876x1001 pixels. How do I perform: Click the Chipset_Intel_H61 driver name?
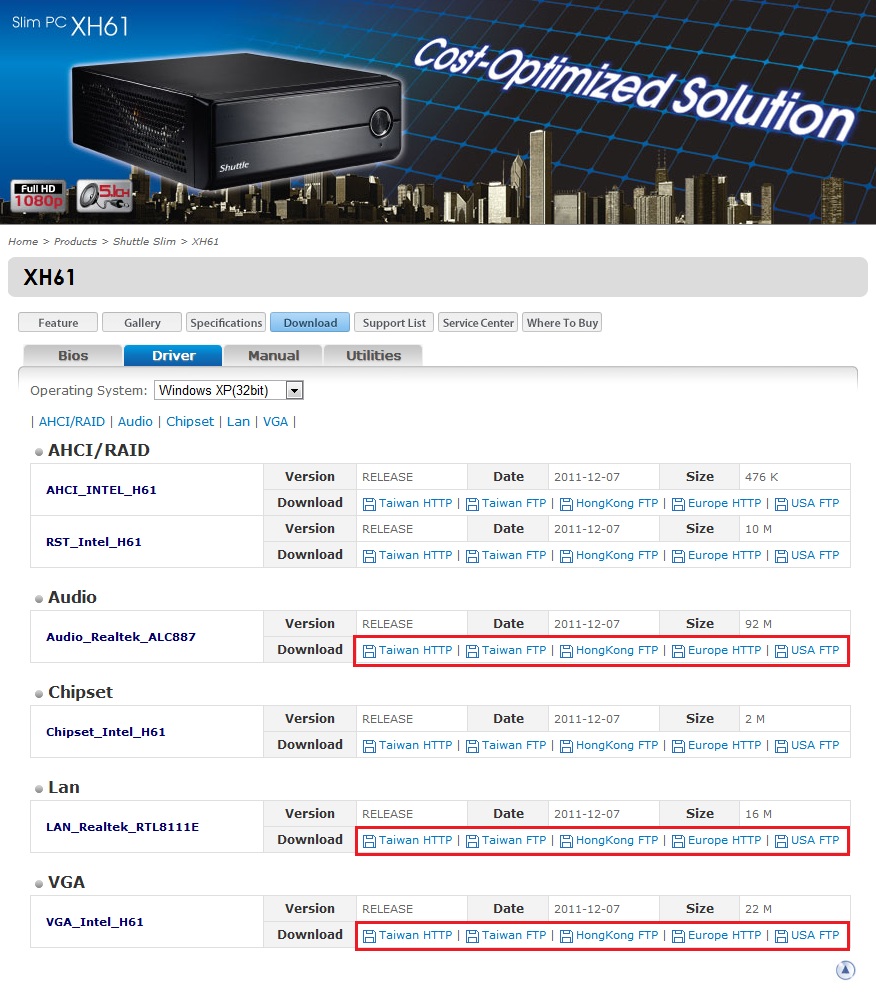[x=105, y=732]
